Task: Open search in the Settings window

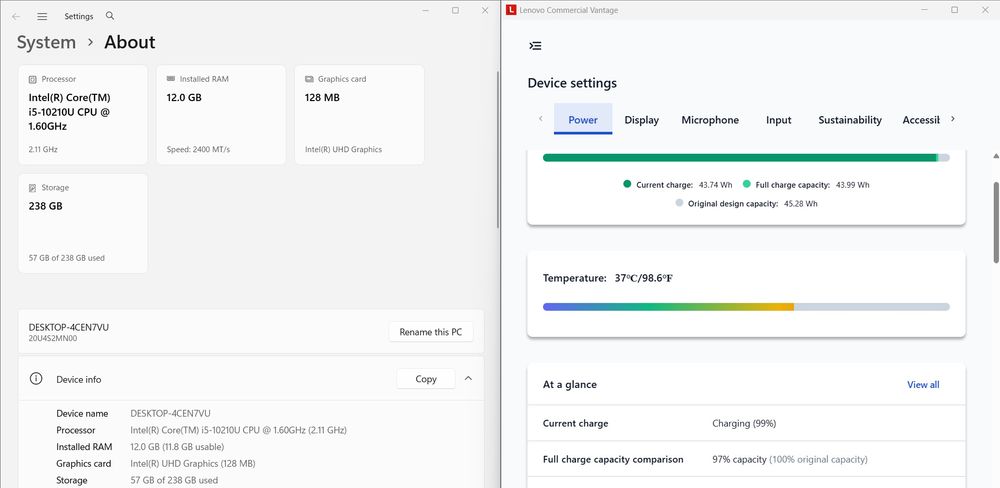Action: [x=110, y=16]
